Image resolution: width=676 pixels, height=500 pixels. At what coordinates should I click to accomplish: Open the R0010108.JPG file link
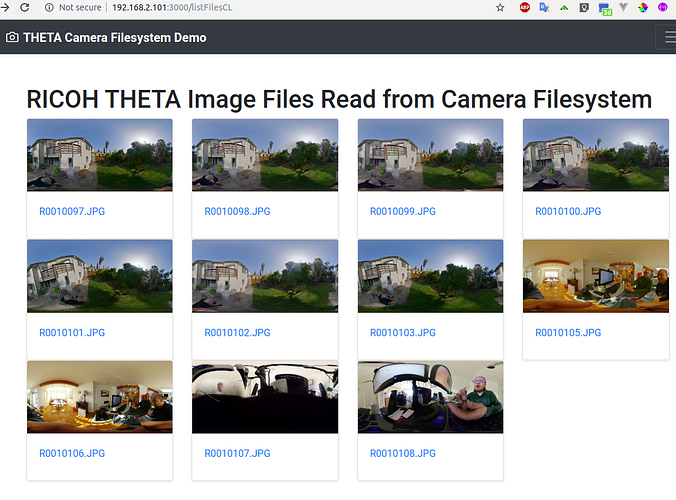pyautogui.click(x=403, y=454)
